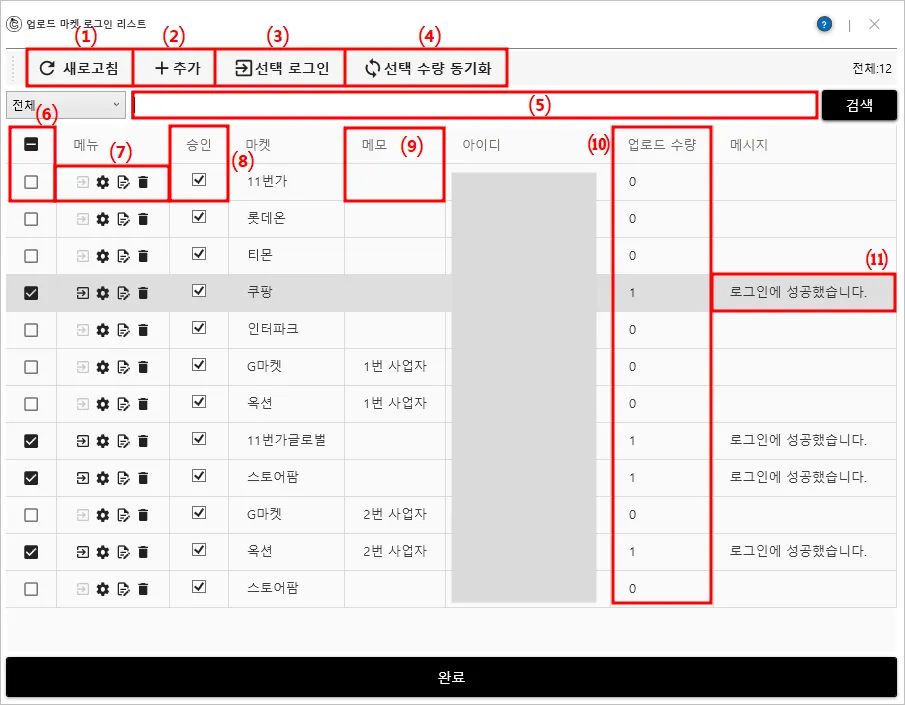The width and height of the screenshot is (905, 705).
Task: Select the 11번가 row checkbox
Action: (31, 182)
